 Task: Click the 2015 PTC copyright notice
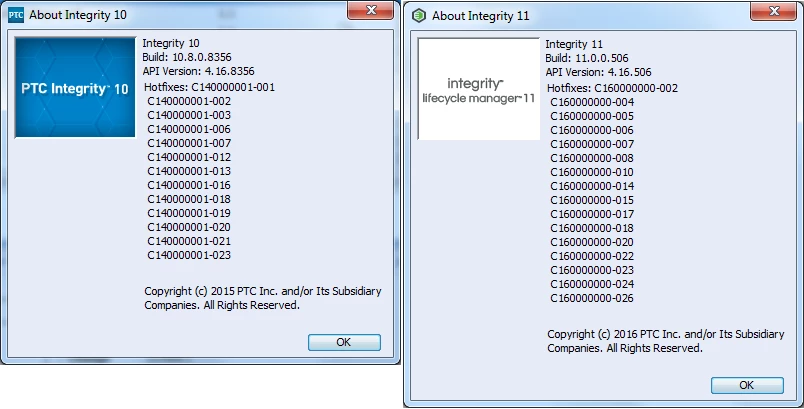click(263, 298)
